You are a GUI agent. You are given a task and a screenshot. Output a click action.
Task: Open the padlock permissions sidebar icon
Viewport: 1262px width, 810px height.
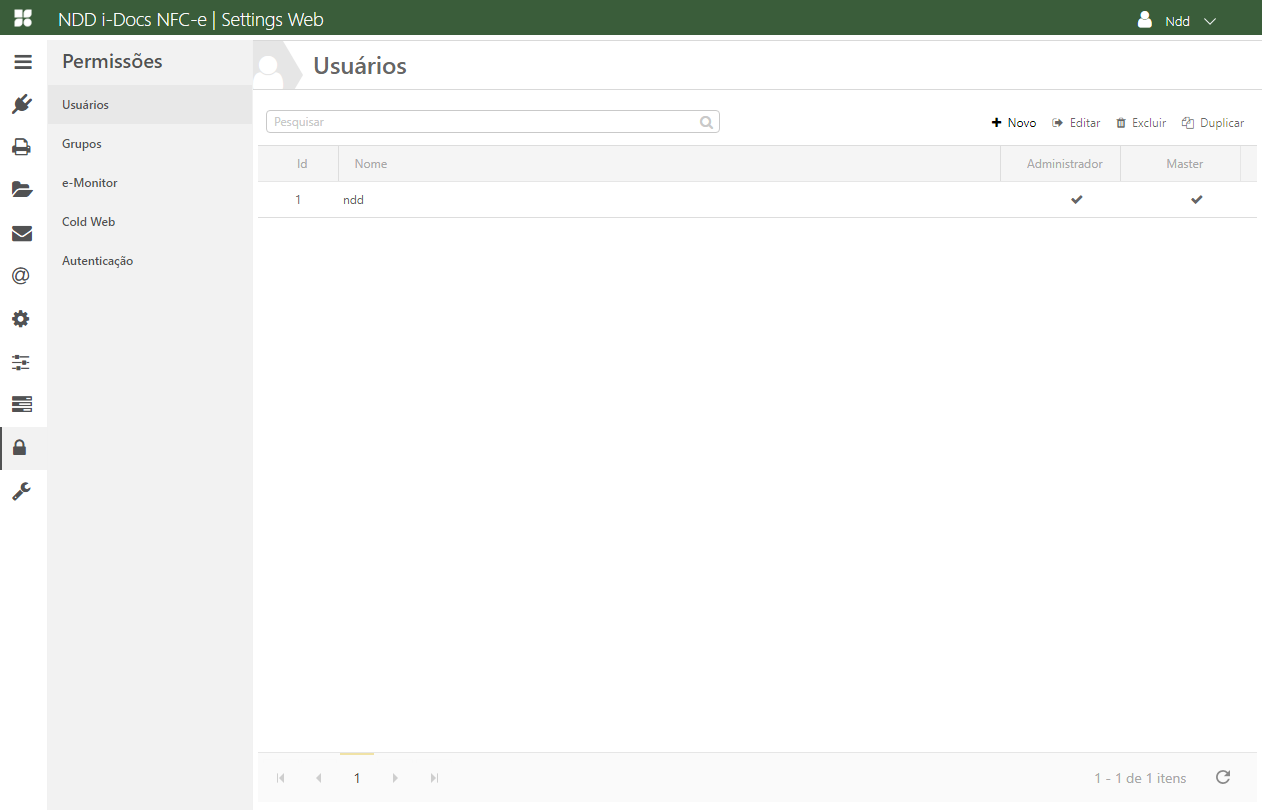20,448
